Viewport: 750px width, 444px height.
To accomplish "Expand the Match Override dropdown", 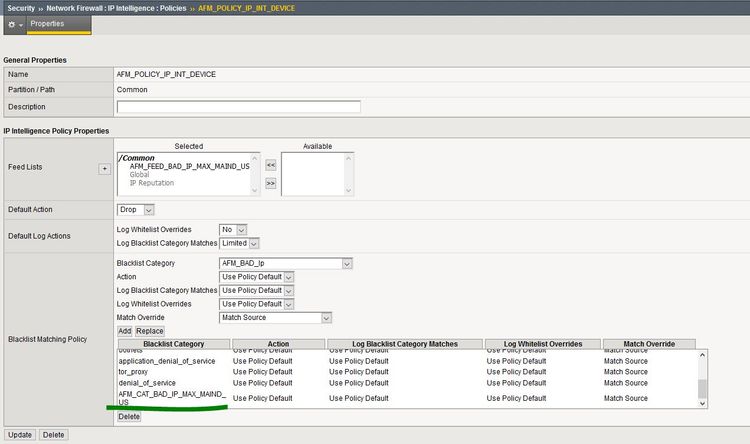I will (x=276, y=318).
